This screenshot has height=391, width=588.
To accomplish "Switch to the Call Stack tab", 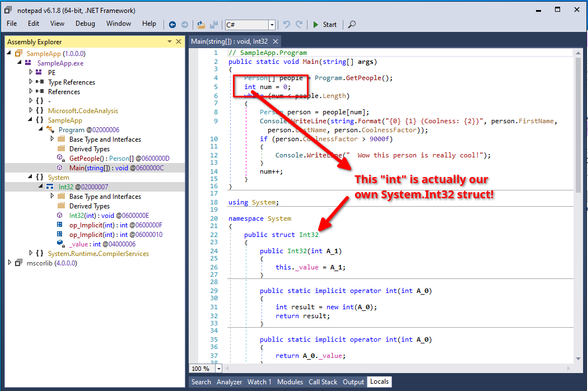I will pyautogui.click(x=322, y=382).
